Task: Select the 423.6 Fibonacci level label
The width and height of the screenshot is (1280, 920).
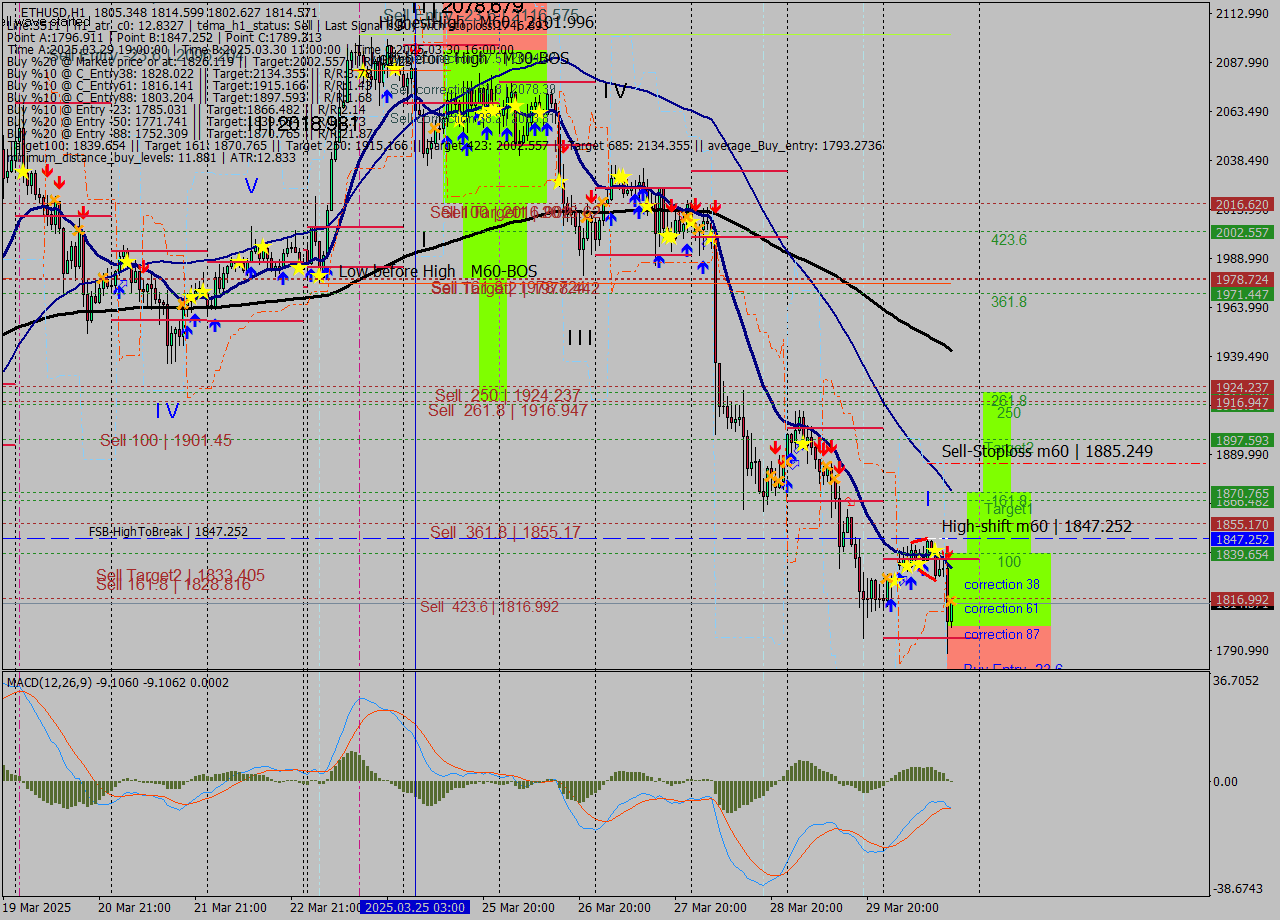Action: [1008, 240]
